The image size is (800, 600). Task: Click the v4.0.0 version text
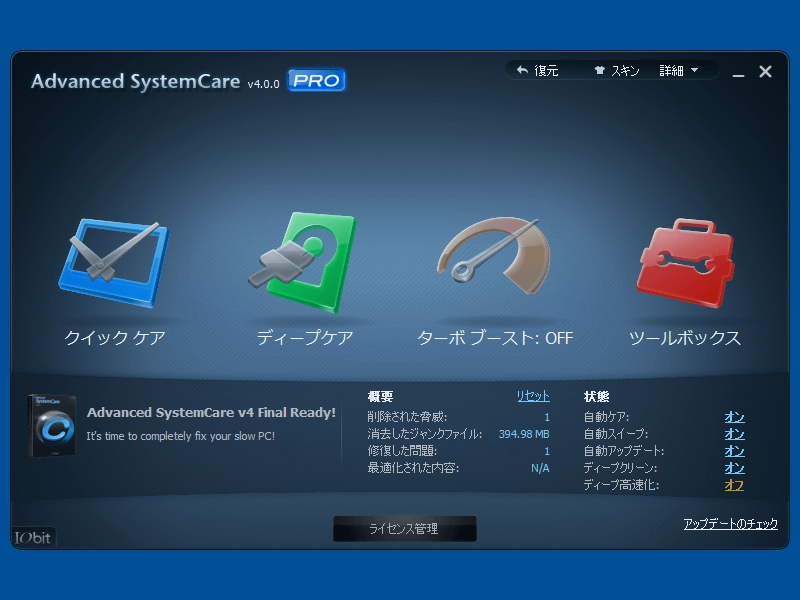click(x=264, y=84)
